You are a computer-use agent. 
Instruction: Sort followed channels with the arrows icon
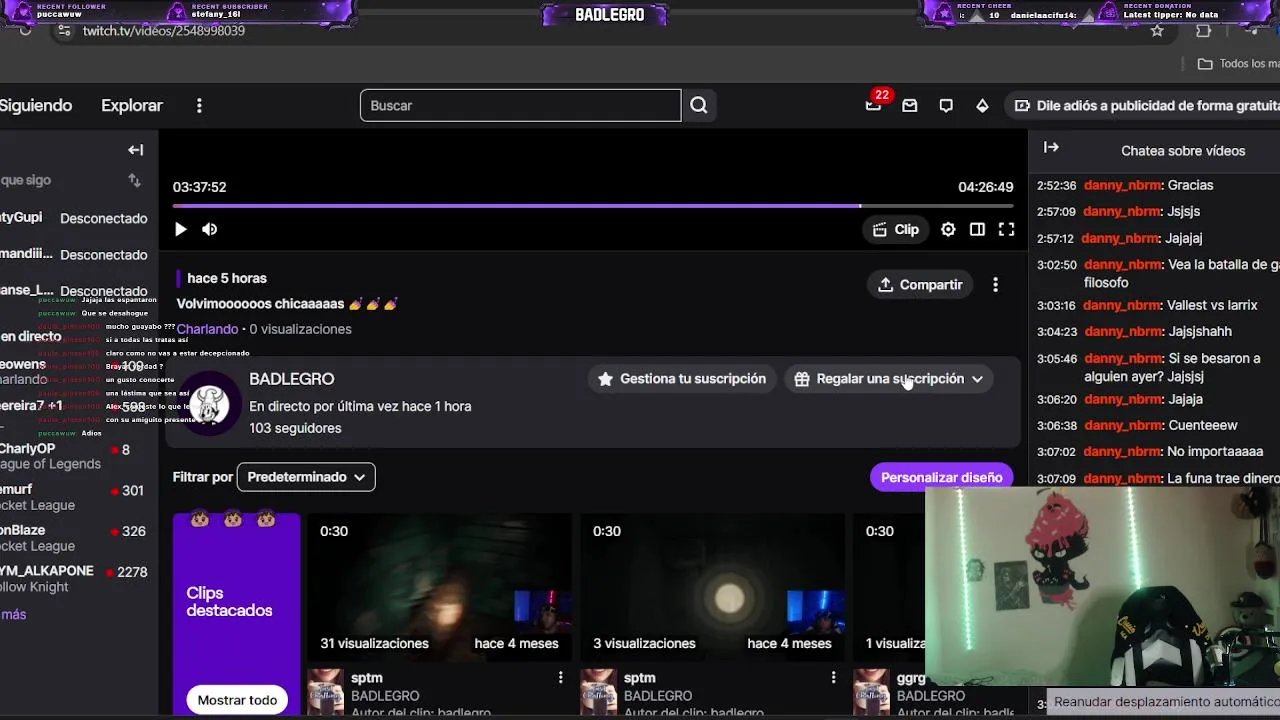pyautogui.click(x=134, y=180)
